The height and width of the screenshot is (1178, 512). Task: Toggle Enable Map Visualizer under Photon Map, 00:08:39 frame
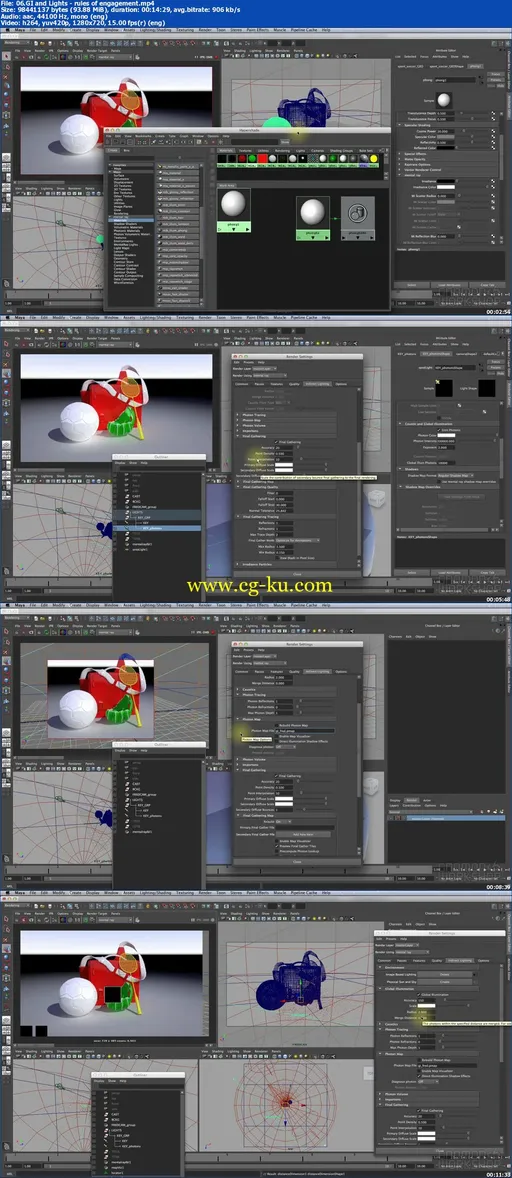(x=277, y=736)
